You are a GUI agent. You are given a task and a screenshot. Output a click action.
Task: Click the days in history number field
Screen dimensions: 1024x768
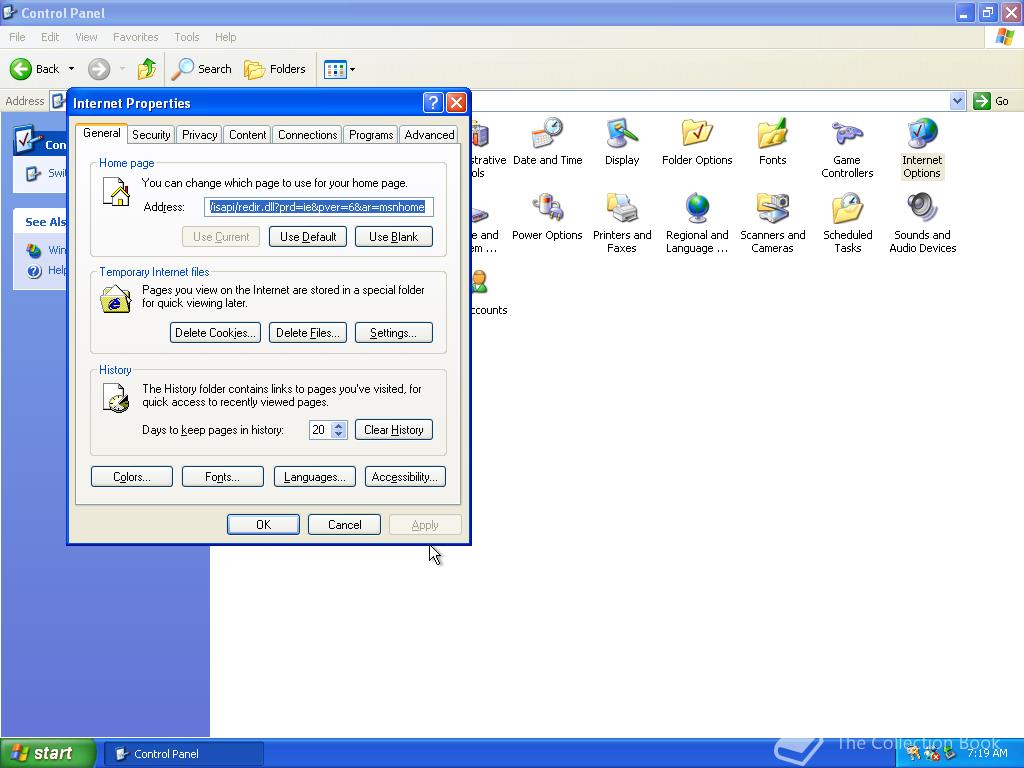pyautogui.click(x=320, y=430)
